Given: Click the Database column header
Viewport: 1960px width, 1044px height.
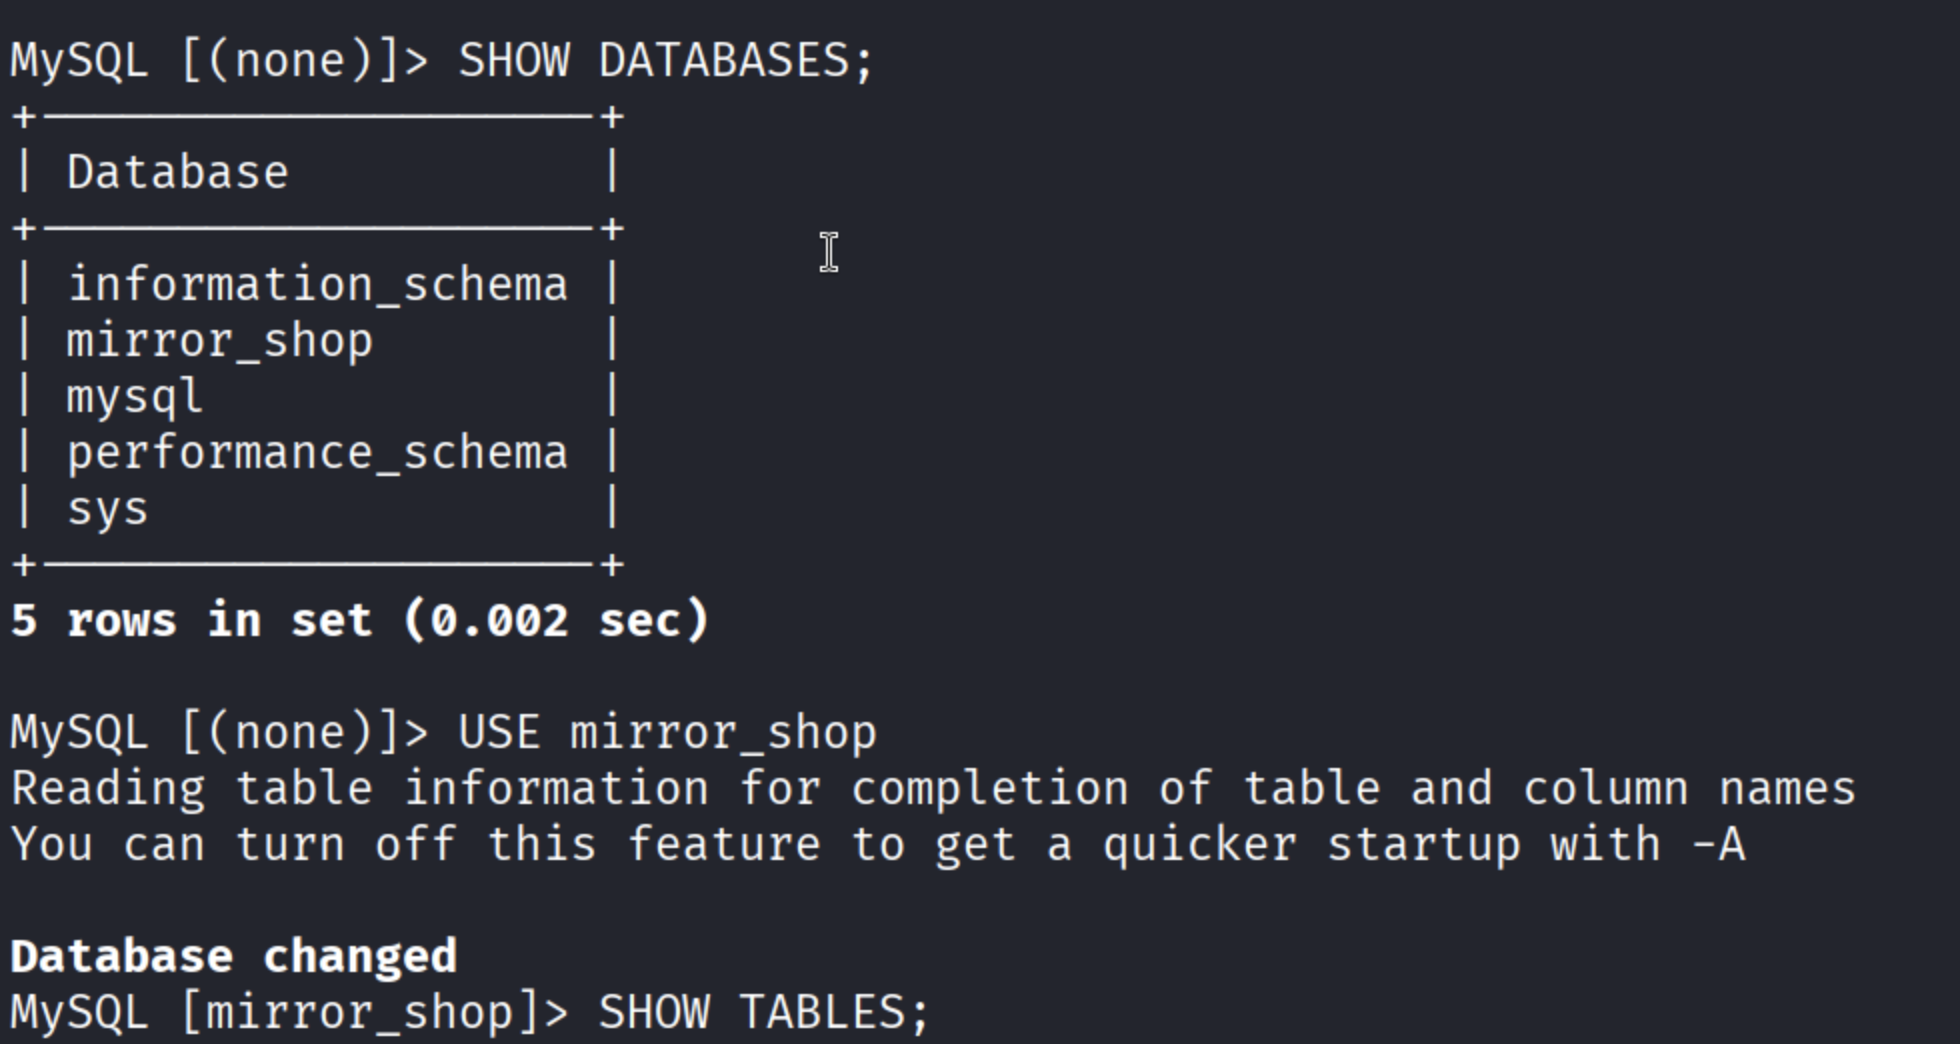Looking at the screenshot, I should (178, 173).
